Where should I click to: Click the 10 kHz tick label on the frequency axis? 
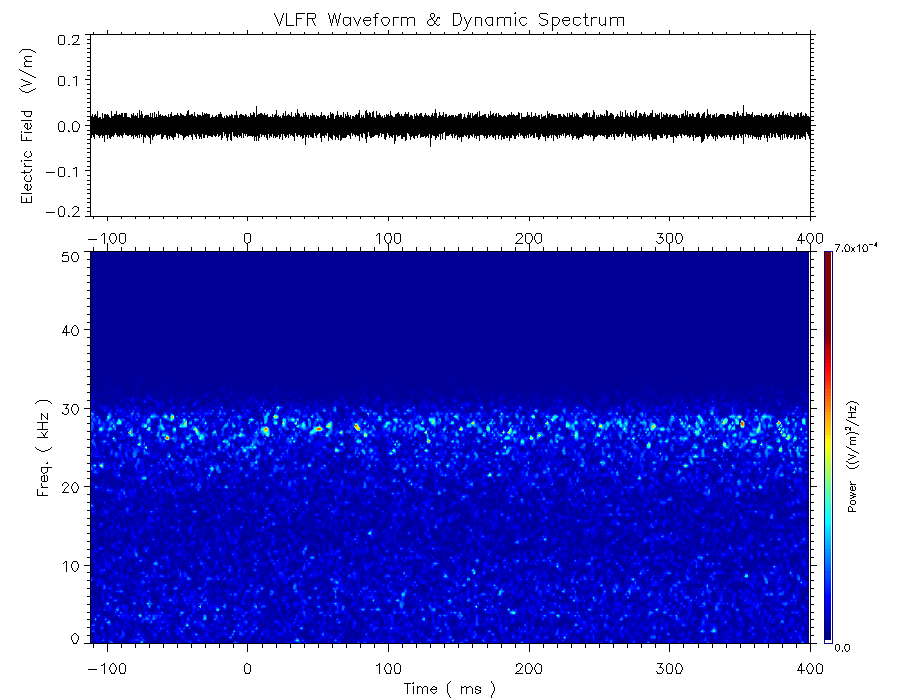[71, 566]
